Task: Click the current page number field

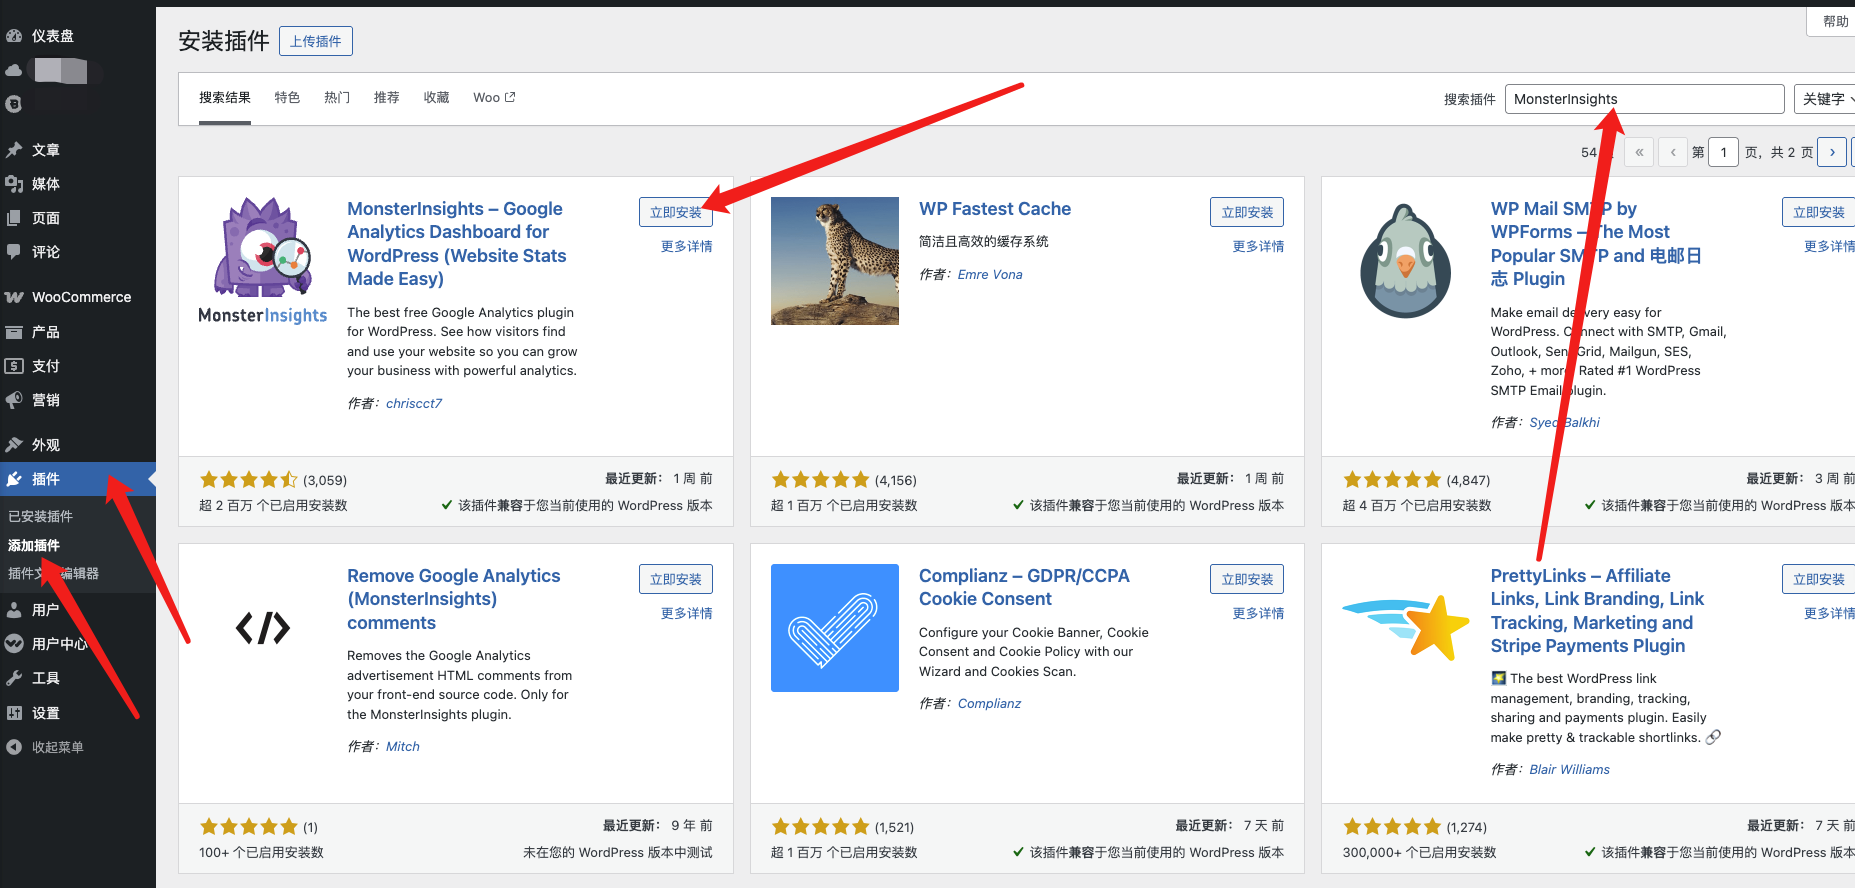Action: (1723, 152)
